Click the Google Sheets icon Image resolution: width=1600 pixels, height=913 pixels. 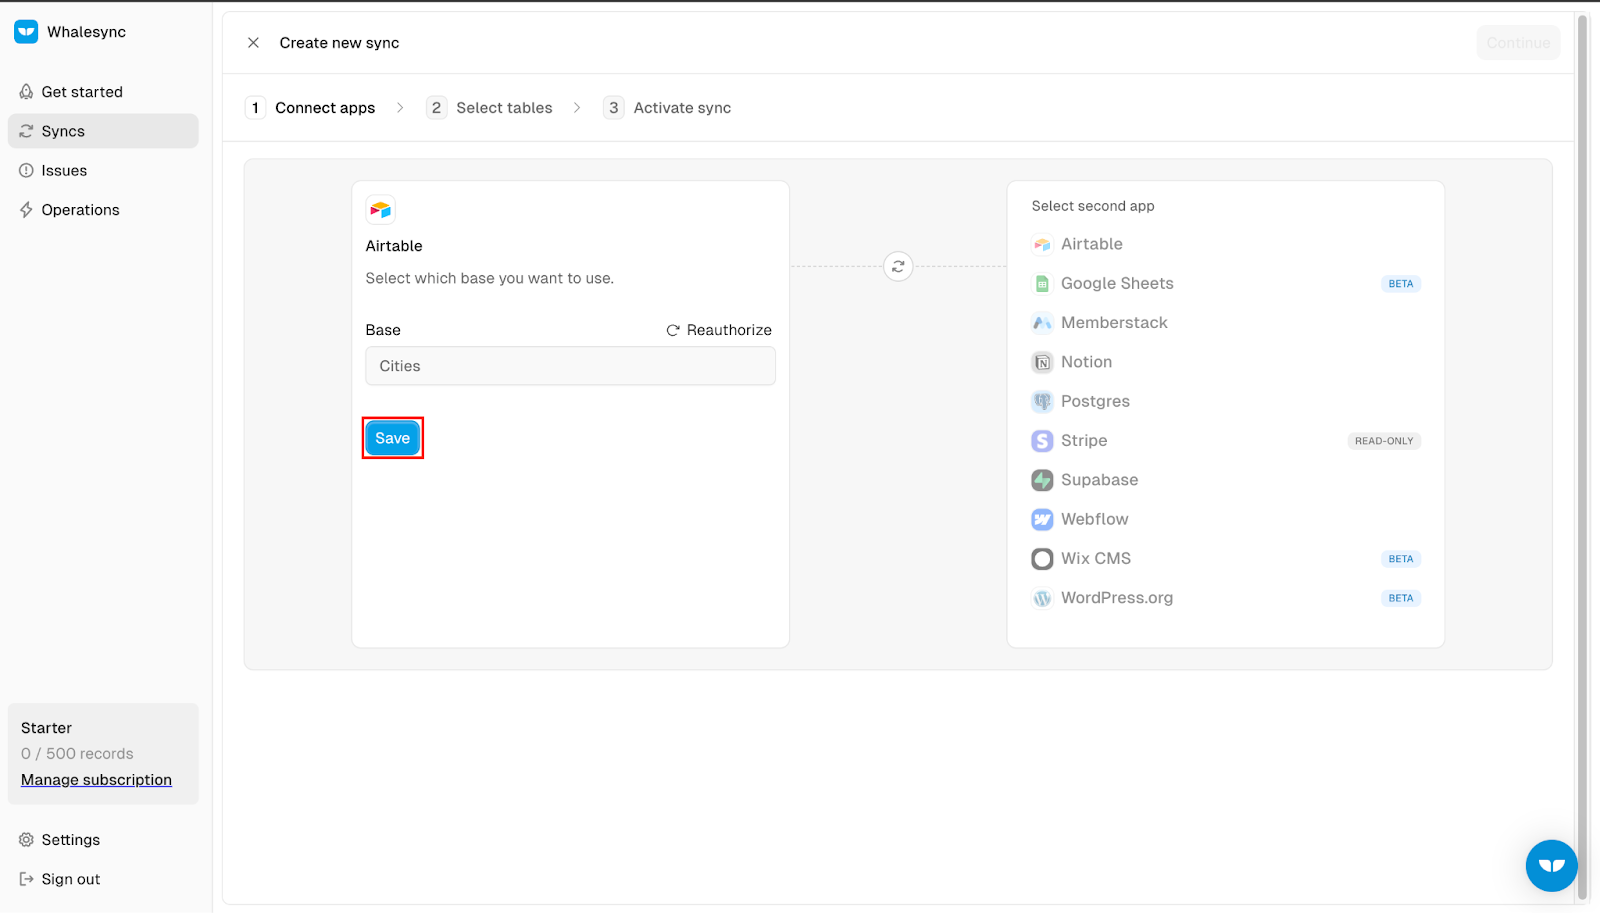click(x=1042, y=284)
